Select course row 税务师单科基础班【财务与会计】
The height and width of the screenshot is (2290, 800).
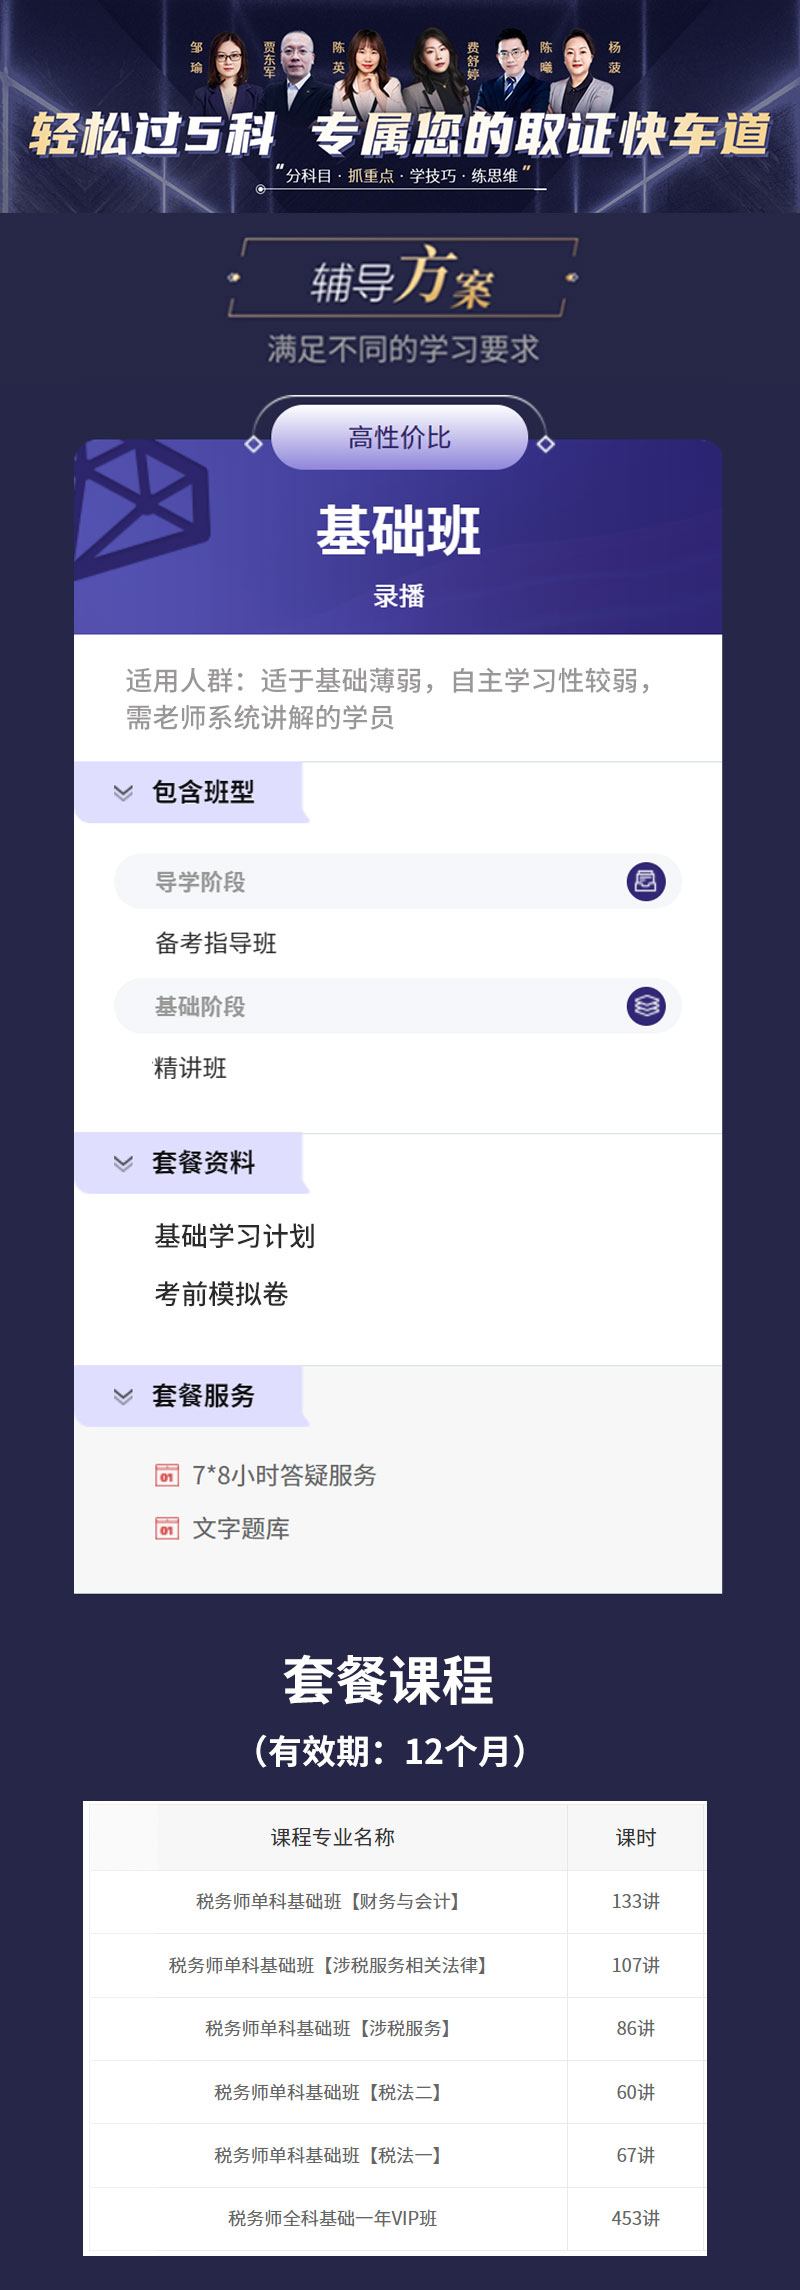point(399,1901)
